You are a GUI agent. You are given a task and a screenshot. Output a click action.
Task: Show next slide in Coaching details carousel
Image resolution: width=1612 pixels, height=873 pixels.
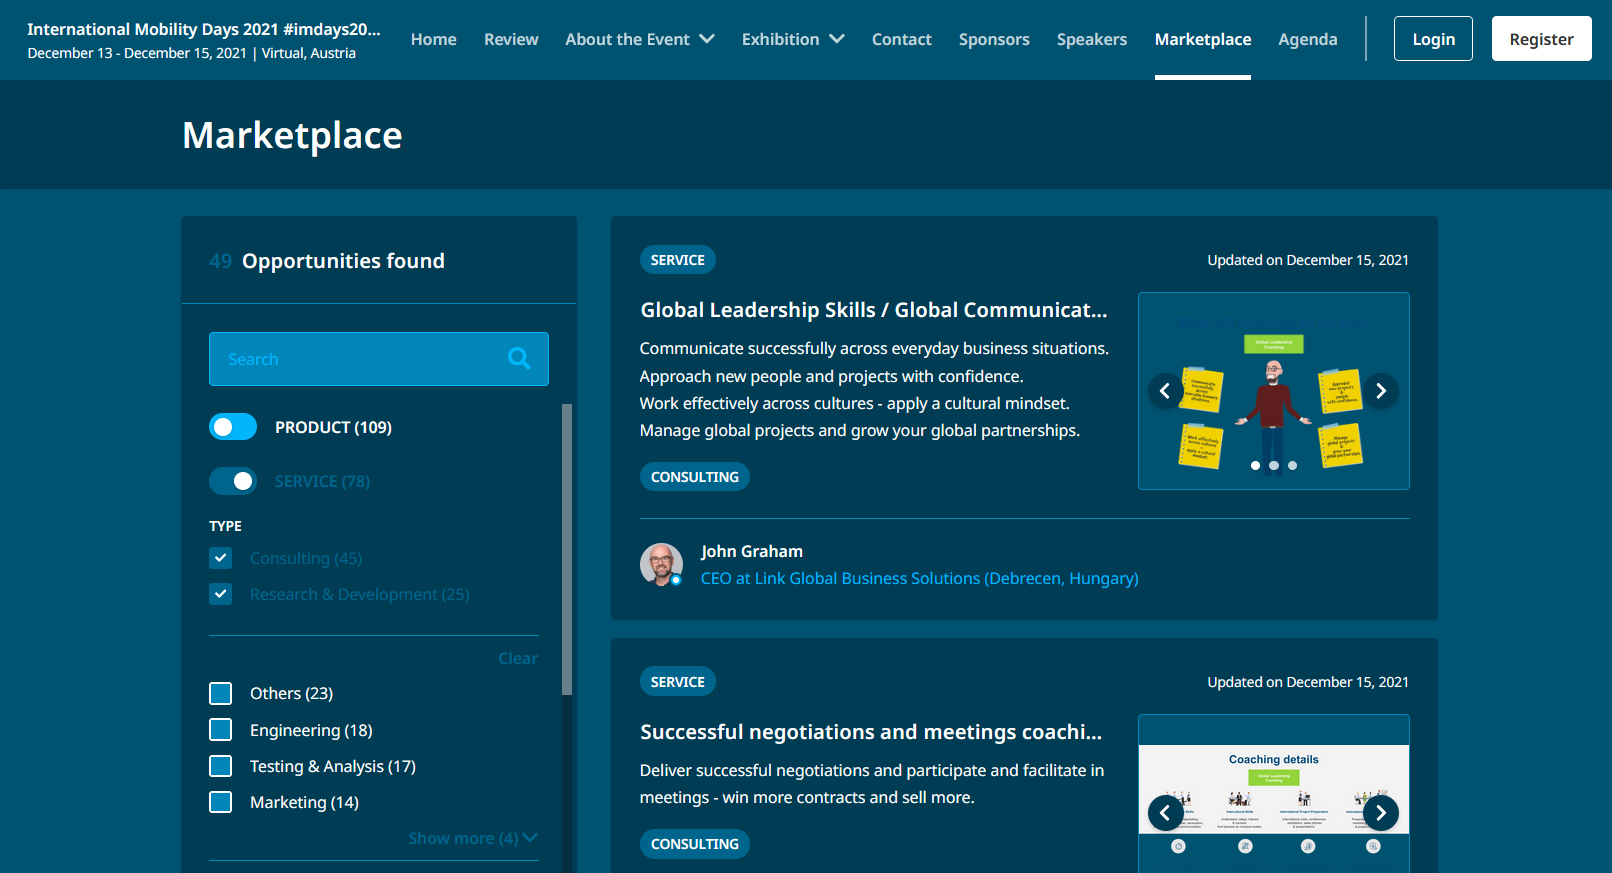pos(1381,813)
